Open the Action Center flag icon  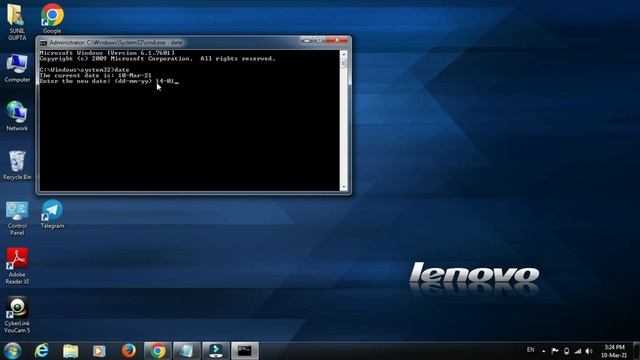pos(555,351)
